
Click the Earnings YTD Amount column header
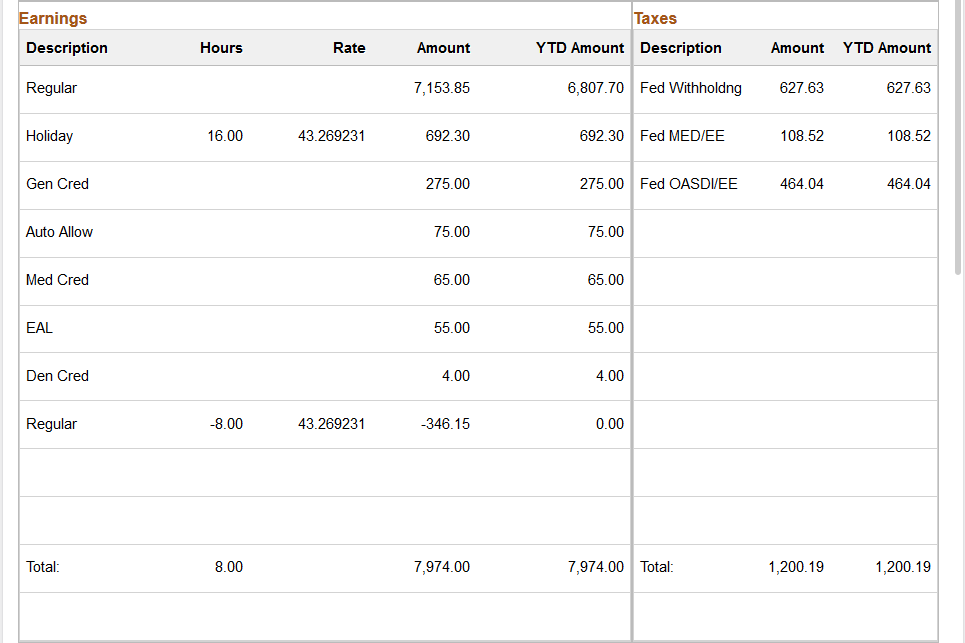580,48
